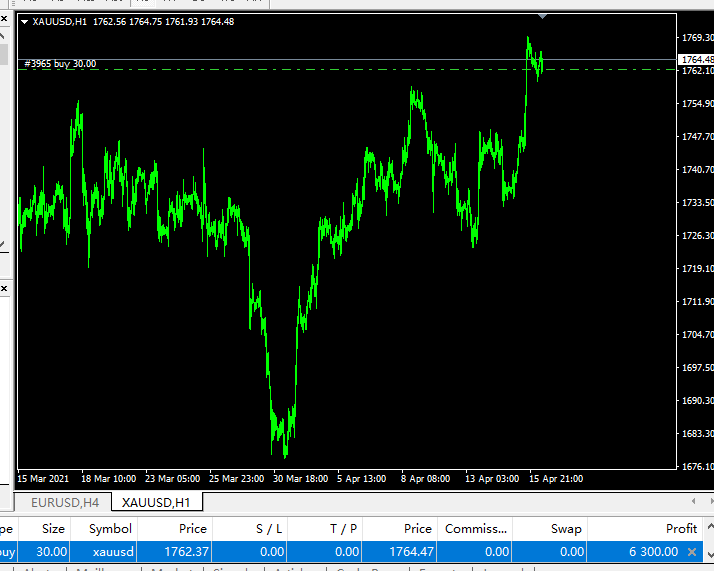Viewport: 714px width, 571px height.
Task: Close the lower left side panel with its X
Action: [4, 289]
